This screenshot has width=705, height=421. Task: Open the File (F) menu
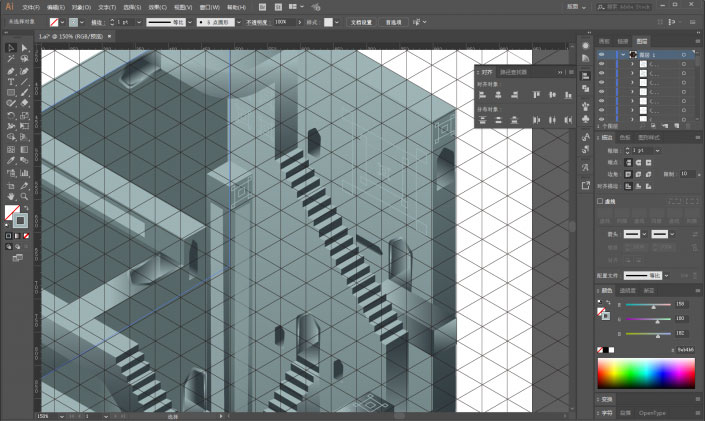(x=31, y=7)
